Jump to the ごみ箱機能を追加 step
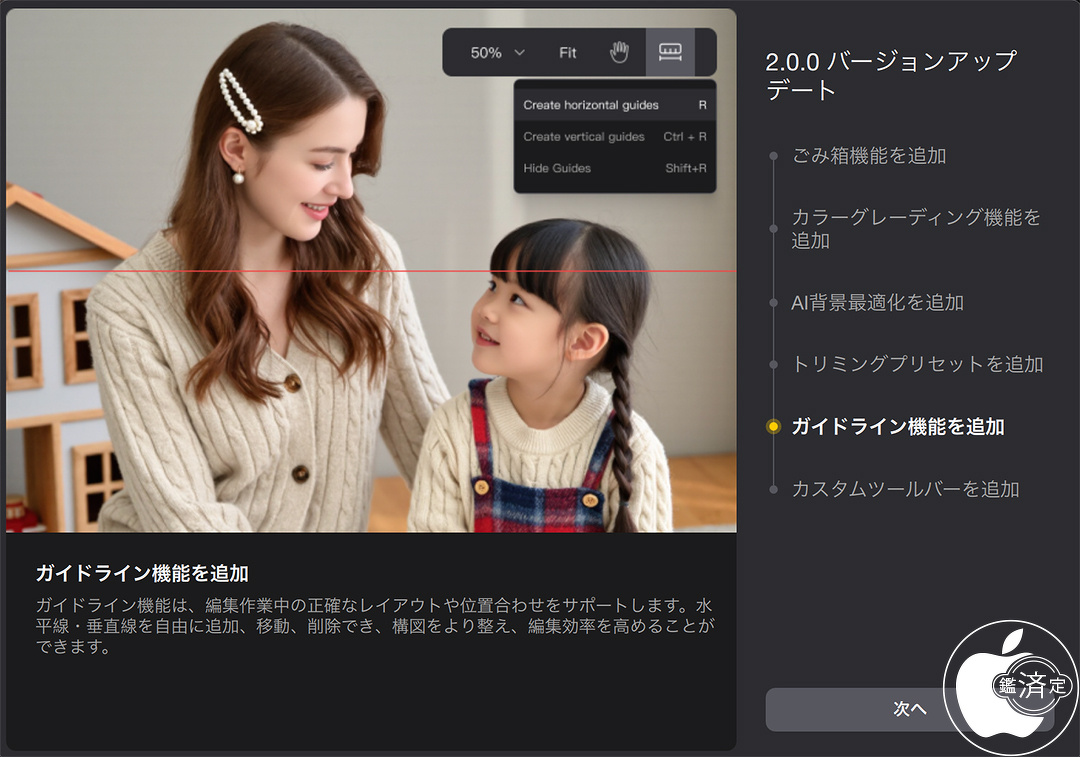The width and height of the screenshot is (1080, 757). click(868, 156)
